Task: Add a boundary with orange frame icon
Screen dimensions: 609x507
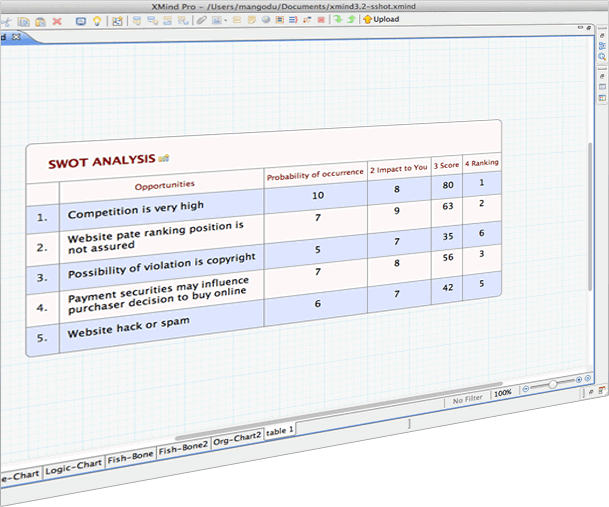Action: coord(280,19)
